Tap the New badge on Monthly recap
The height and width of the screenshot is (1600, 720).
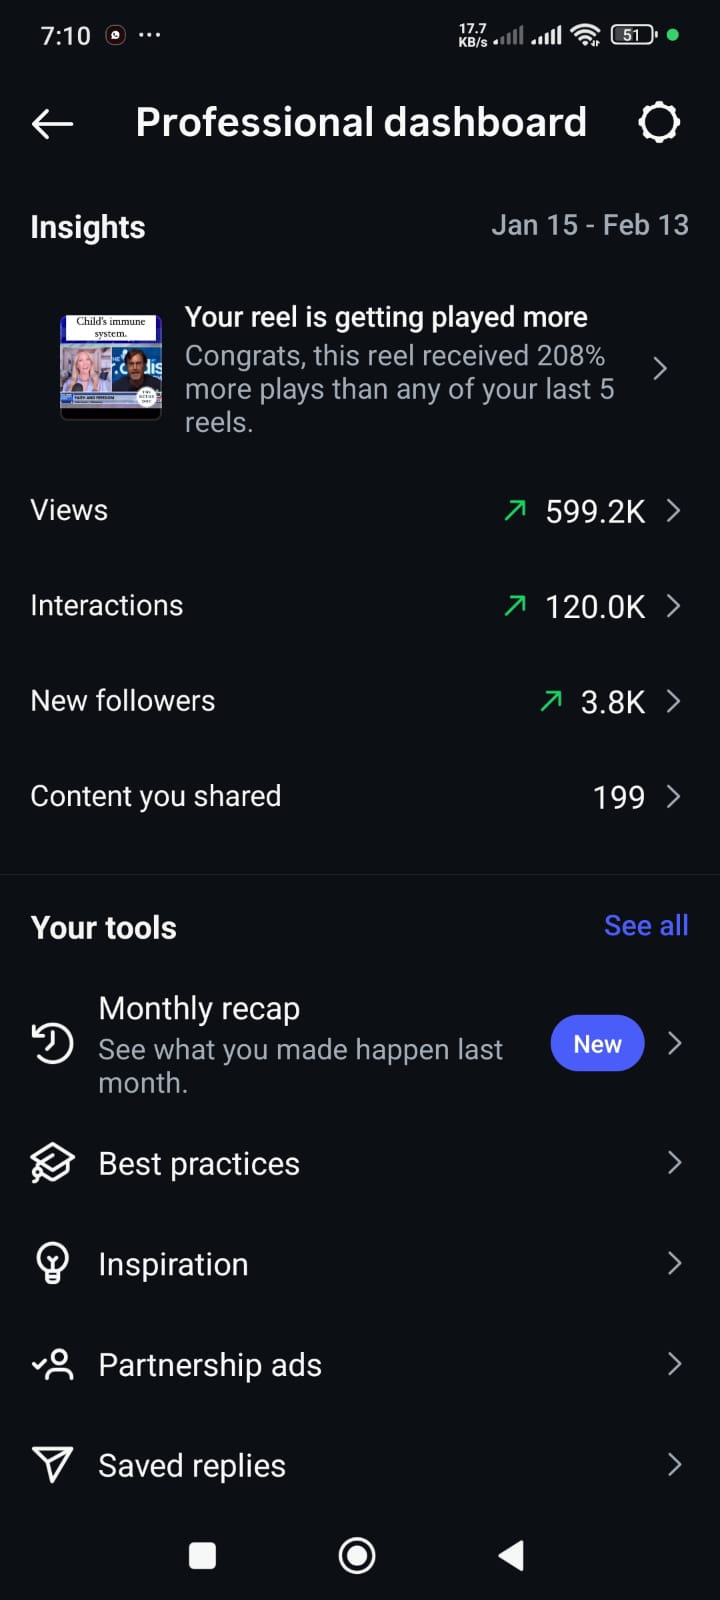[597, 1044]
